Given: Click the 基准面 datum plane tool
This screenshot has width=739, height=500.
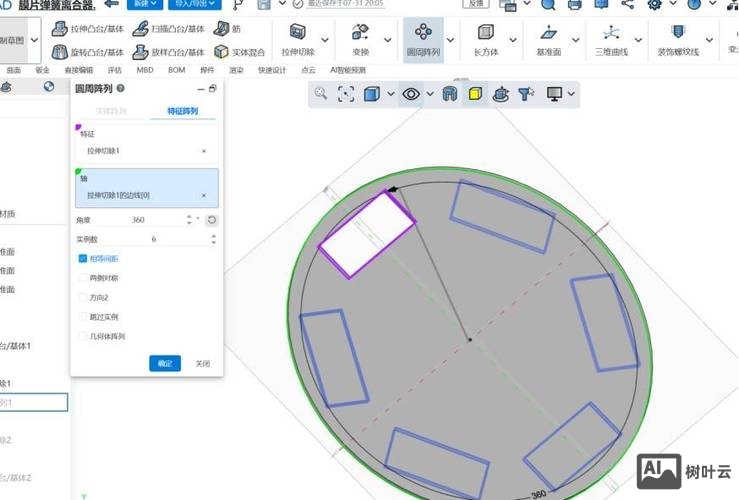Looking at the screenshot, I should pos(548,37).
